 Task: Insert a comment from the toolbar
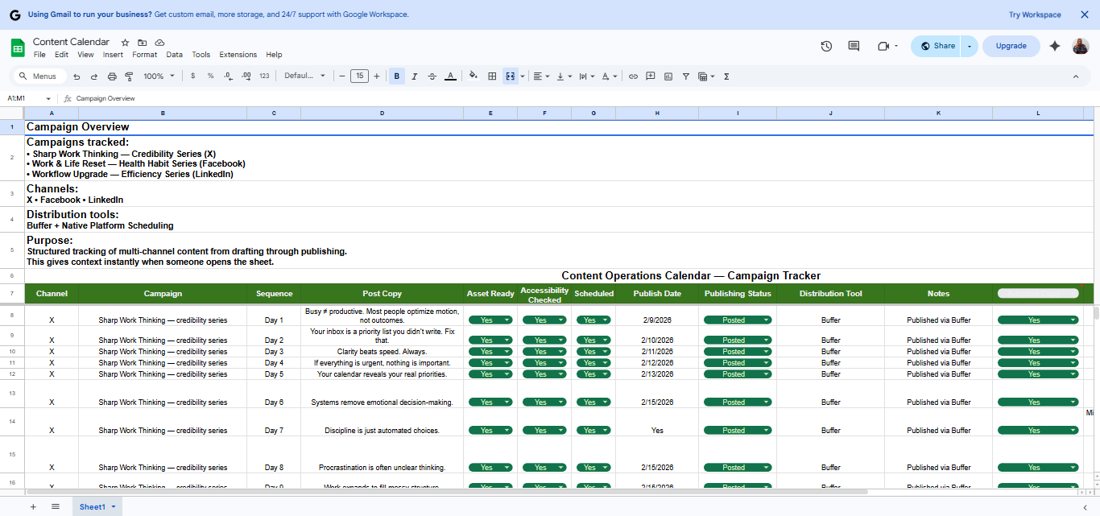pyautogui.click(x=650, y=76)
